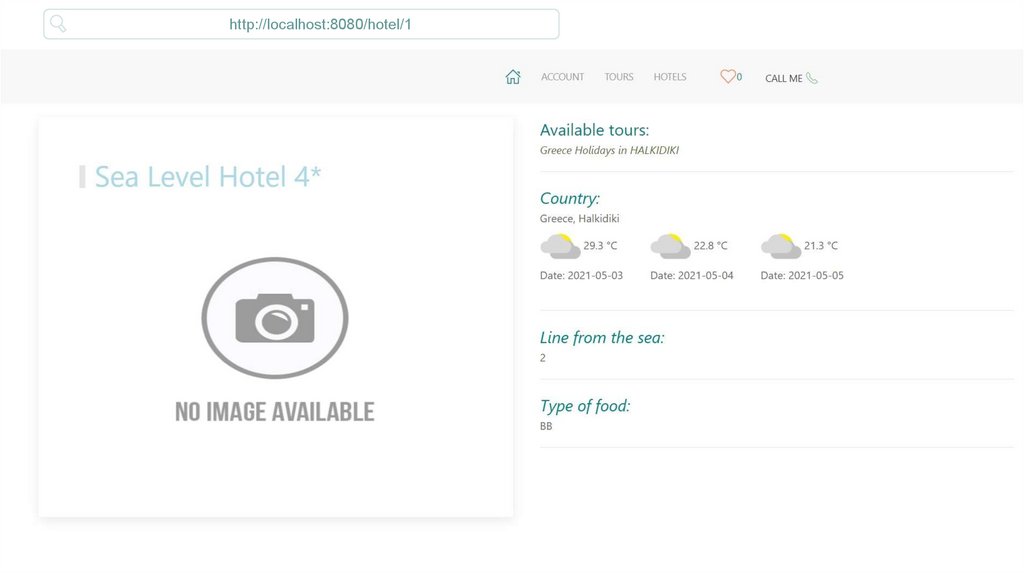Click the CALL ME button
Viewport: 1024px width, 574px height.
coord(791,78)
